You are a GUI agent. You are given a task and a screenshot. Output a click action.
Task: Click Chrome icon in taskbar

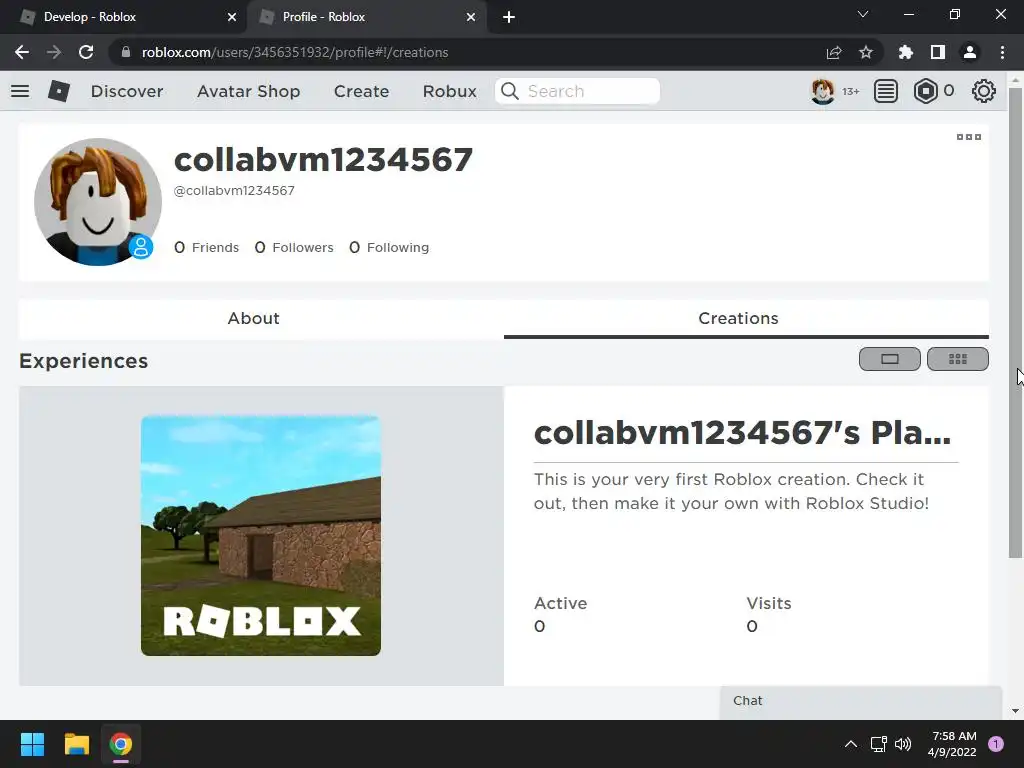click(x=121, y=744)
